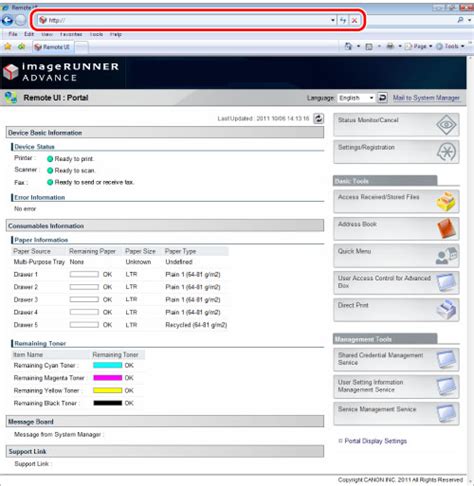Click the refresh icon beside Last Updated
The image size is (474, 486).
318,118
